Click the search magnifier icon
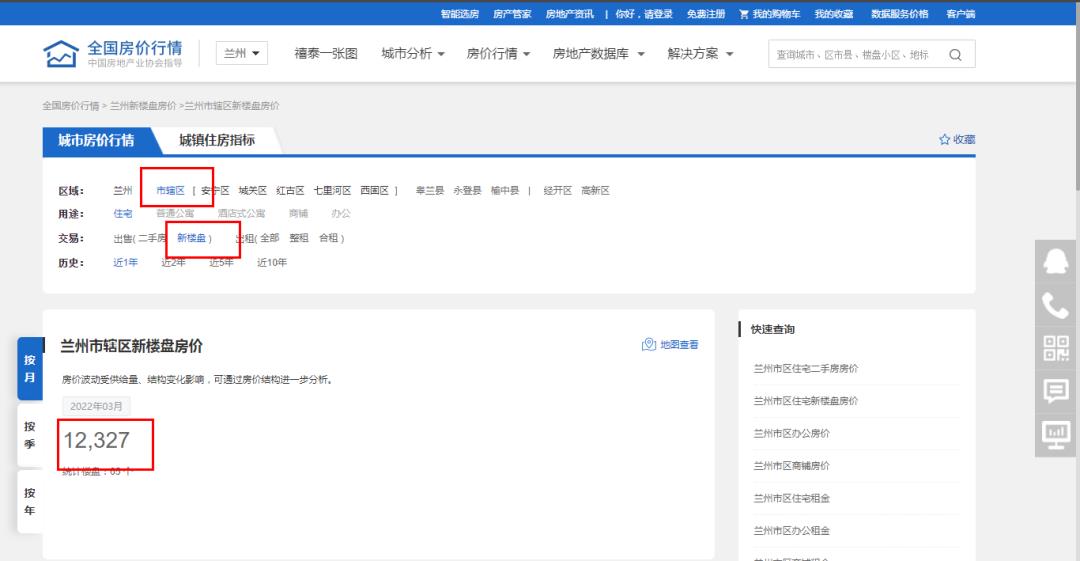 [955, 55]
